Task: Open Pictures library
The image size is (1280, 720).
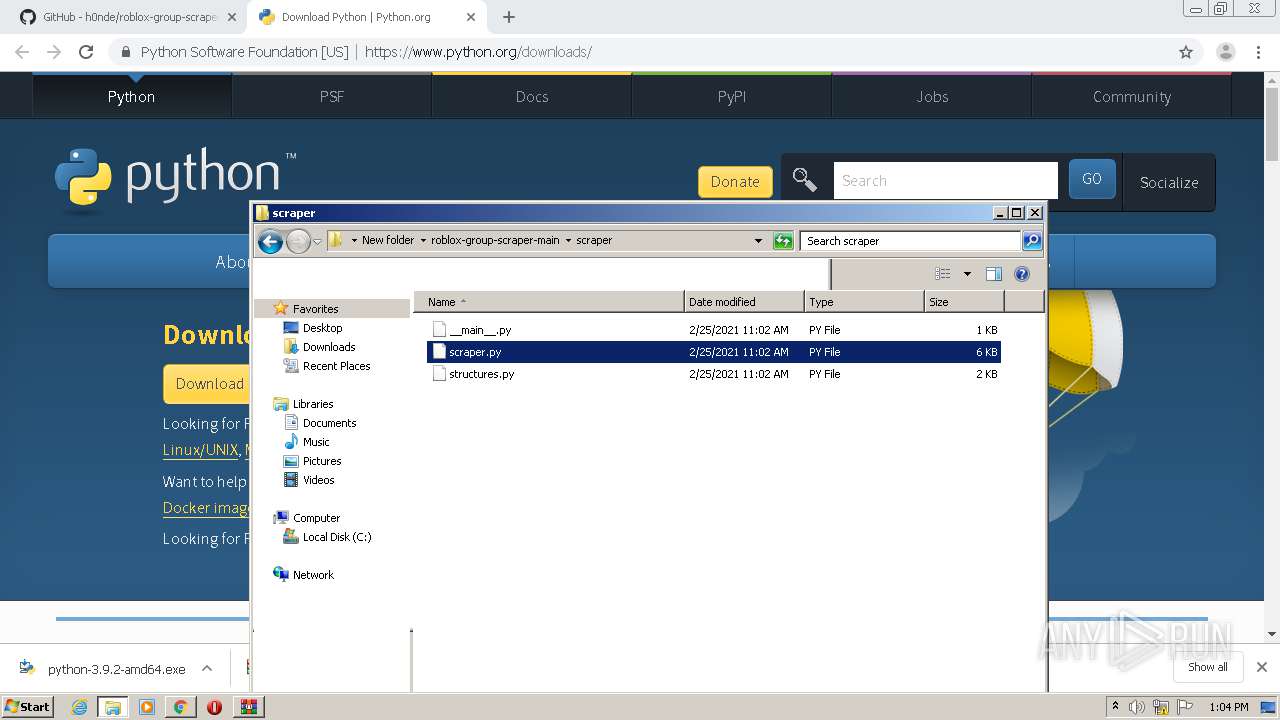Action: pyautogui.click(x=322, y=461)
